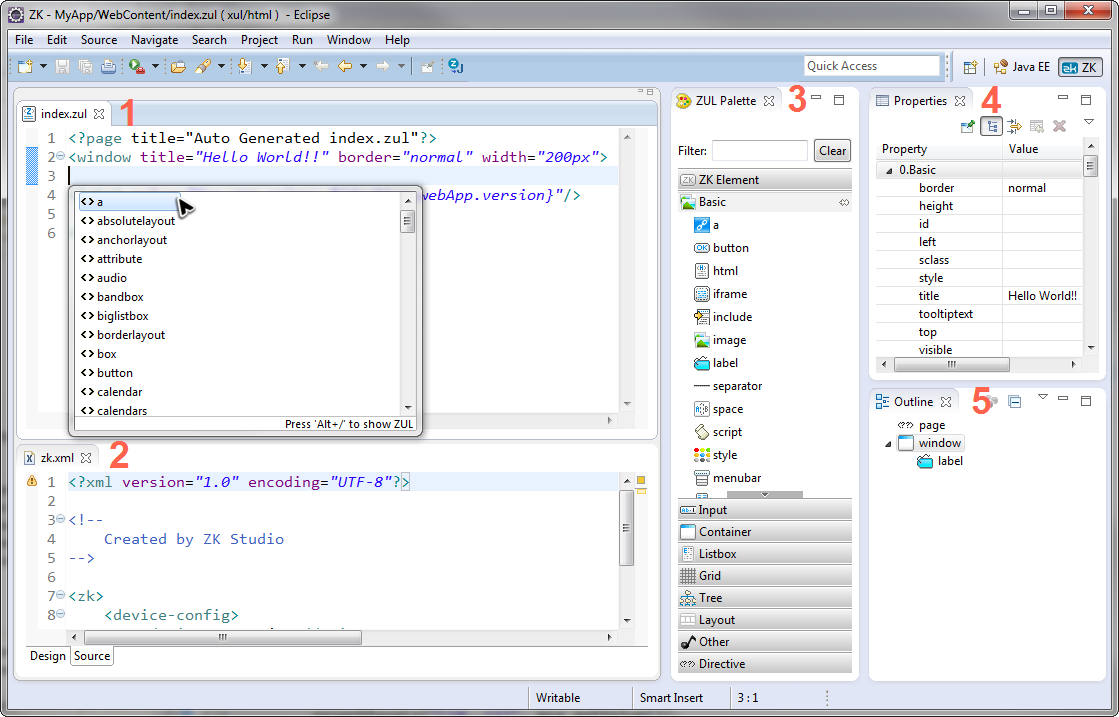
Task: Click the pin property icon in Properties
Action: [x=968, y=126]
